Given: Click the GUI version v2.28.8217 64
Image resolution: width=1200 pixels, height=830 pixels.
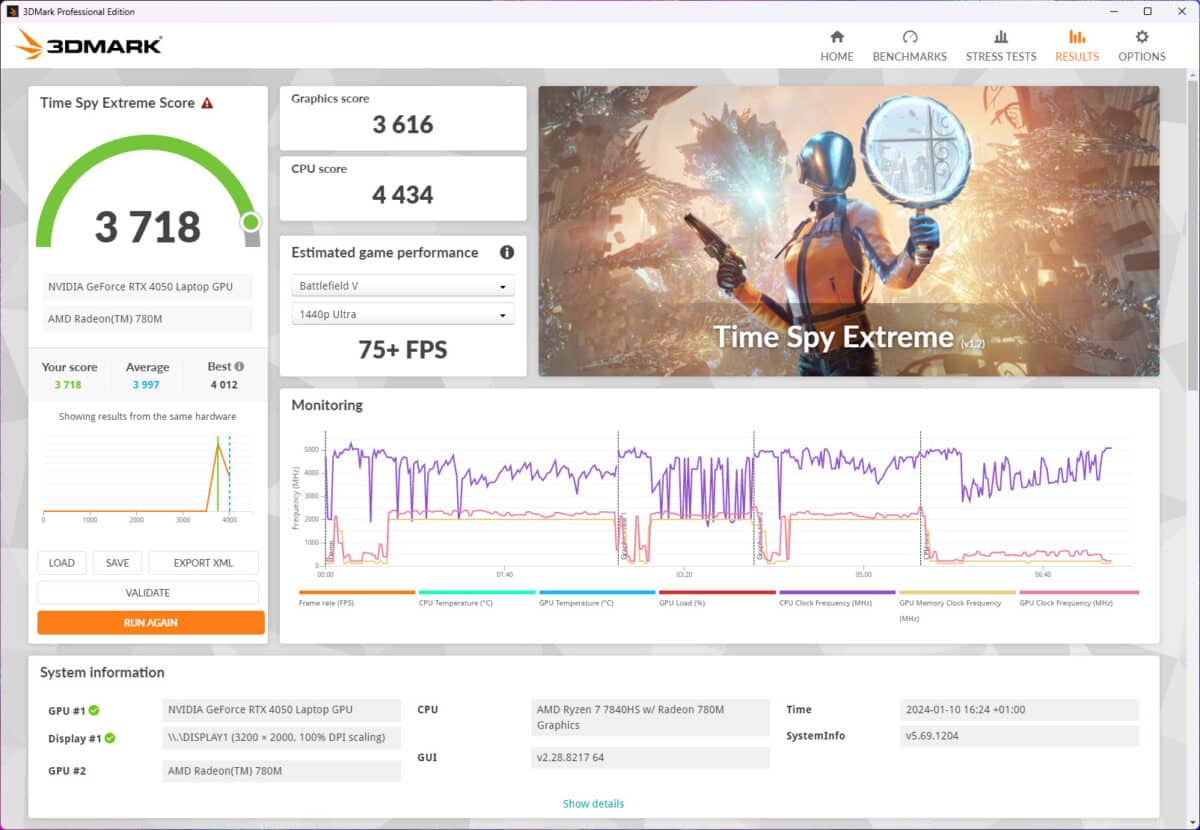Looking at the screenshot, I should click(651, 758).
